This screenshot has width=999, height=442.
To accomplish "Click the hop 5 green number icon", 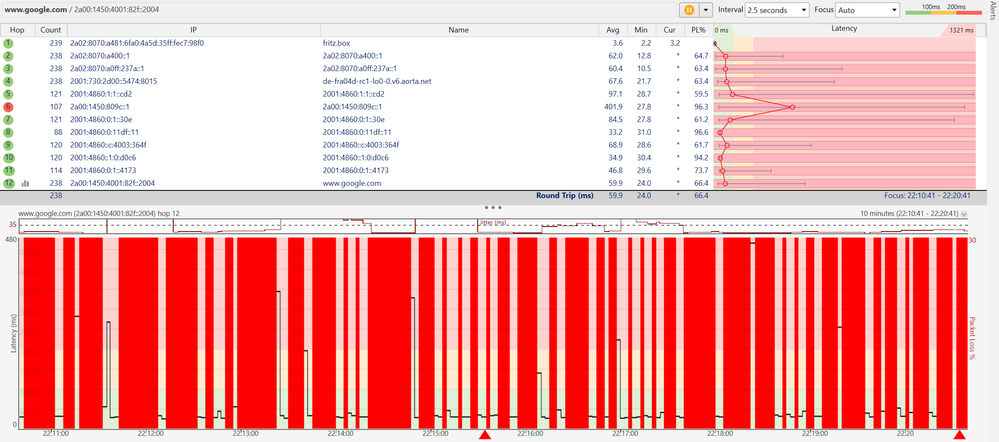I will click(x=8, y=94).
